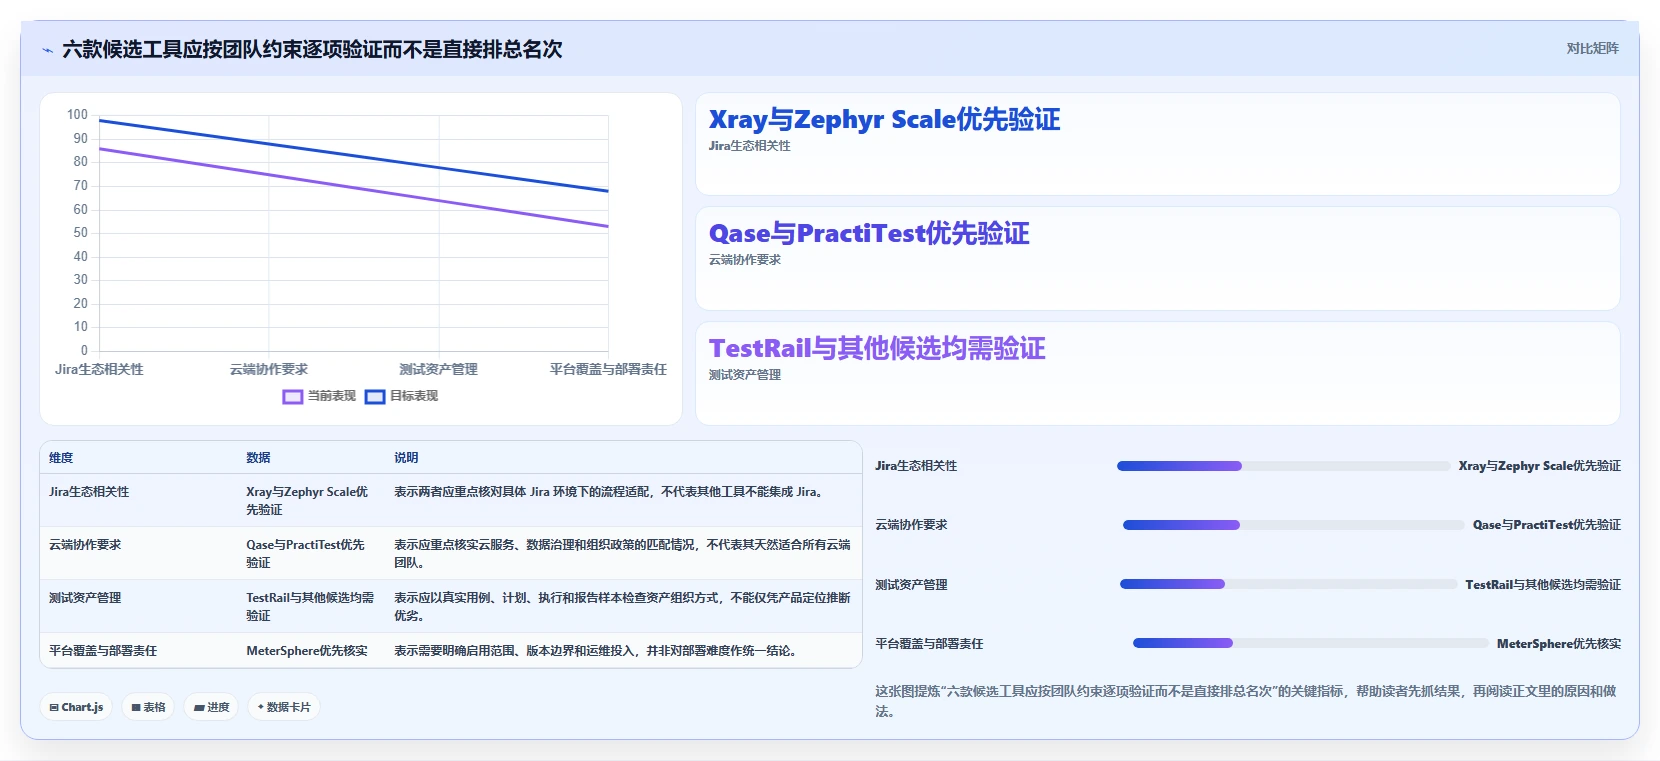Viewport: 1660px width, 761px height.
Task: Click the Jira生态相关性 progress bar
Action: [1283, 466]
